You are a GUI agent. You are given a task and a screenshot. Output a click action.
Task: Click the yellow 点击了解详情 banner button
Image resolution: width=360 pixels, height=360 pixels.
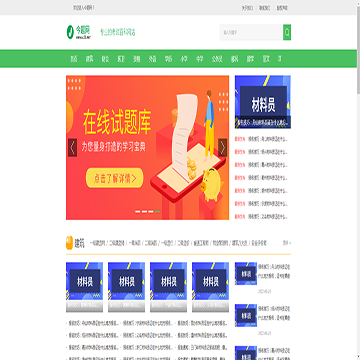(x=115, y=178)
